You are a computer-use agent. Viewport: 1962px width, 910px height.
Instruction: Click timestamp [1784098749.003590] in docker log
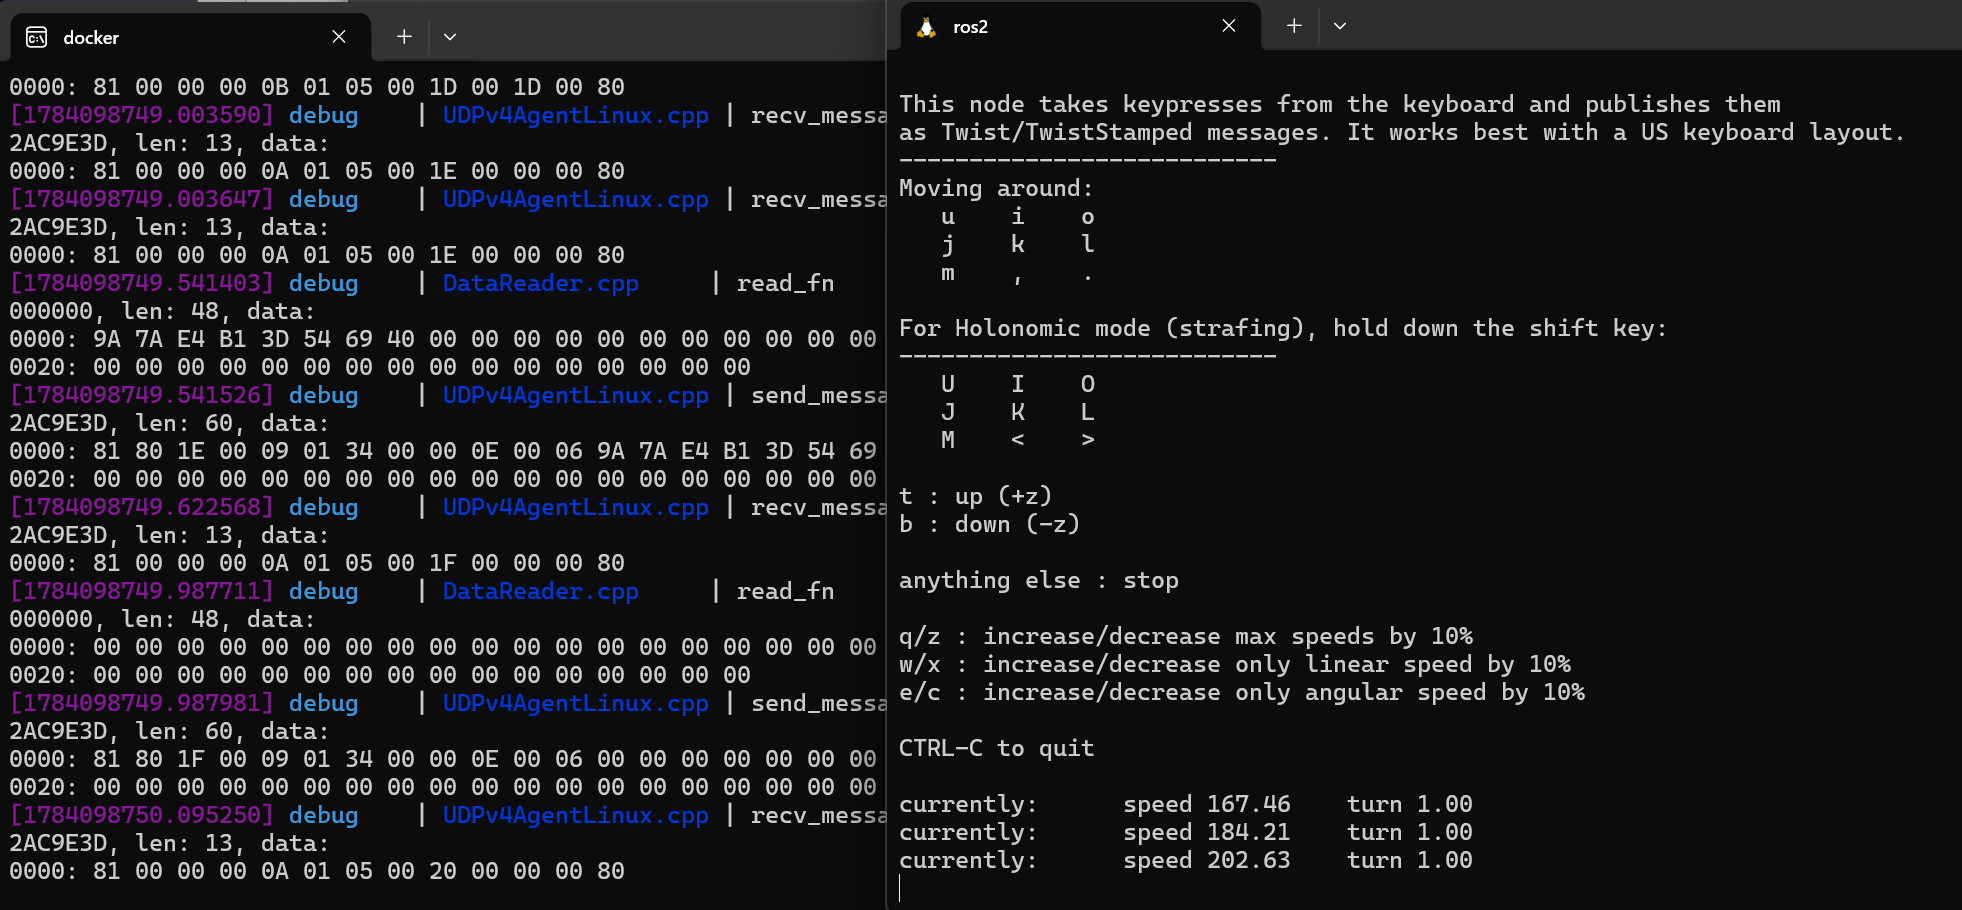(142, 115)
